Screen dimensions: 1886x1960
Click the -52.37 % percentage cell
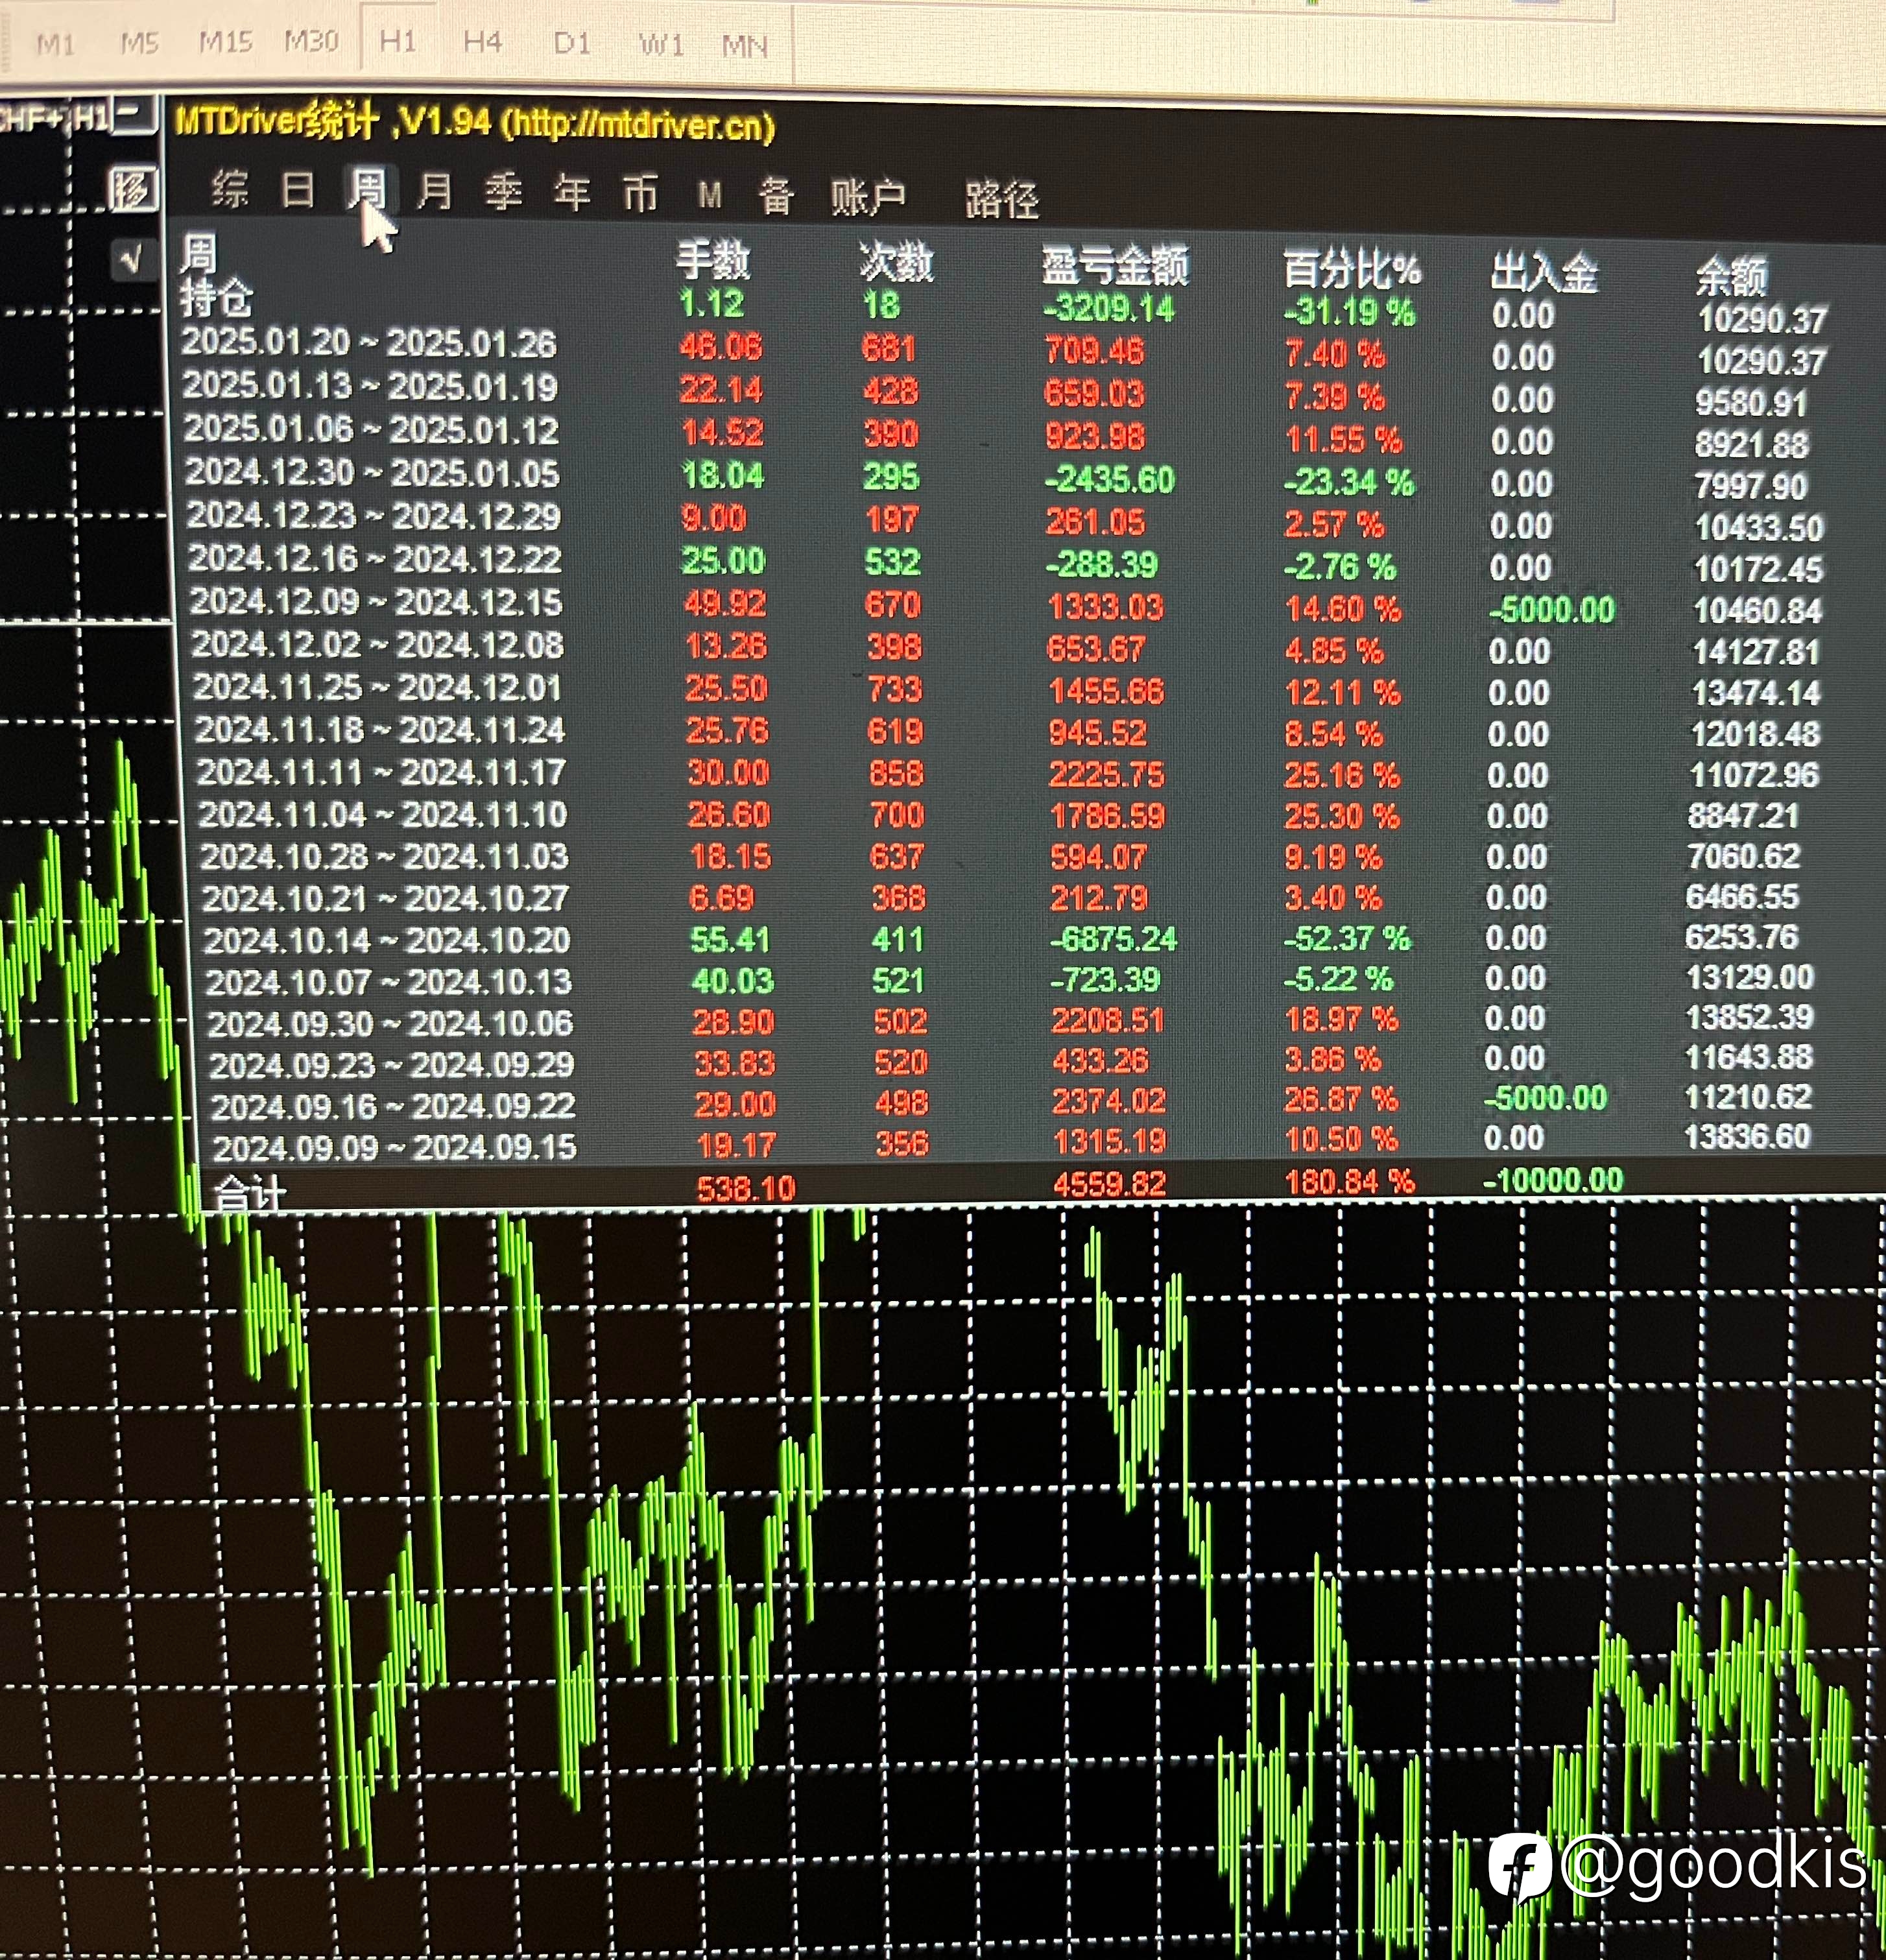tap(1346, 938)
